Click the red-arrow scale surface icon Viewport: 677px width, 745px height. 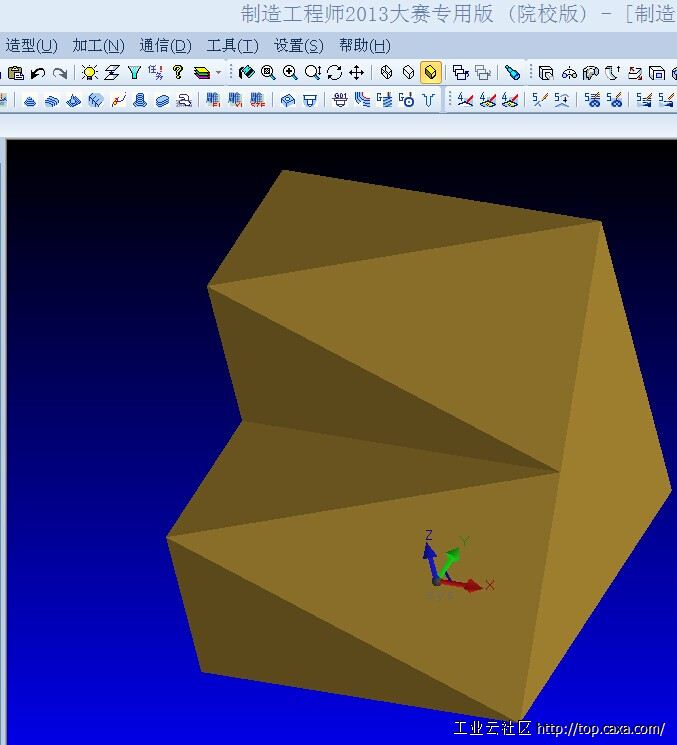[x=635, y=73]
